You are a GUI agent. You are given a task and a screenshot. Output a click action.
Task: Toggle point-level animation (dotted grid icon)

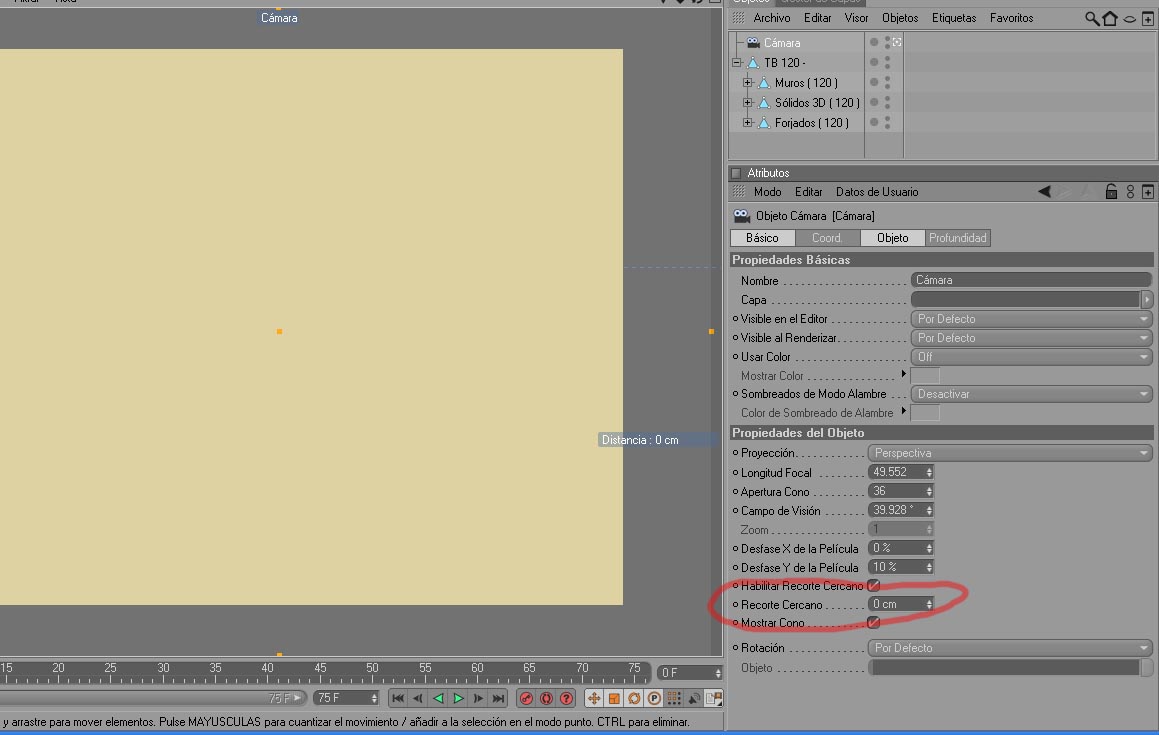pos(674,698)
